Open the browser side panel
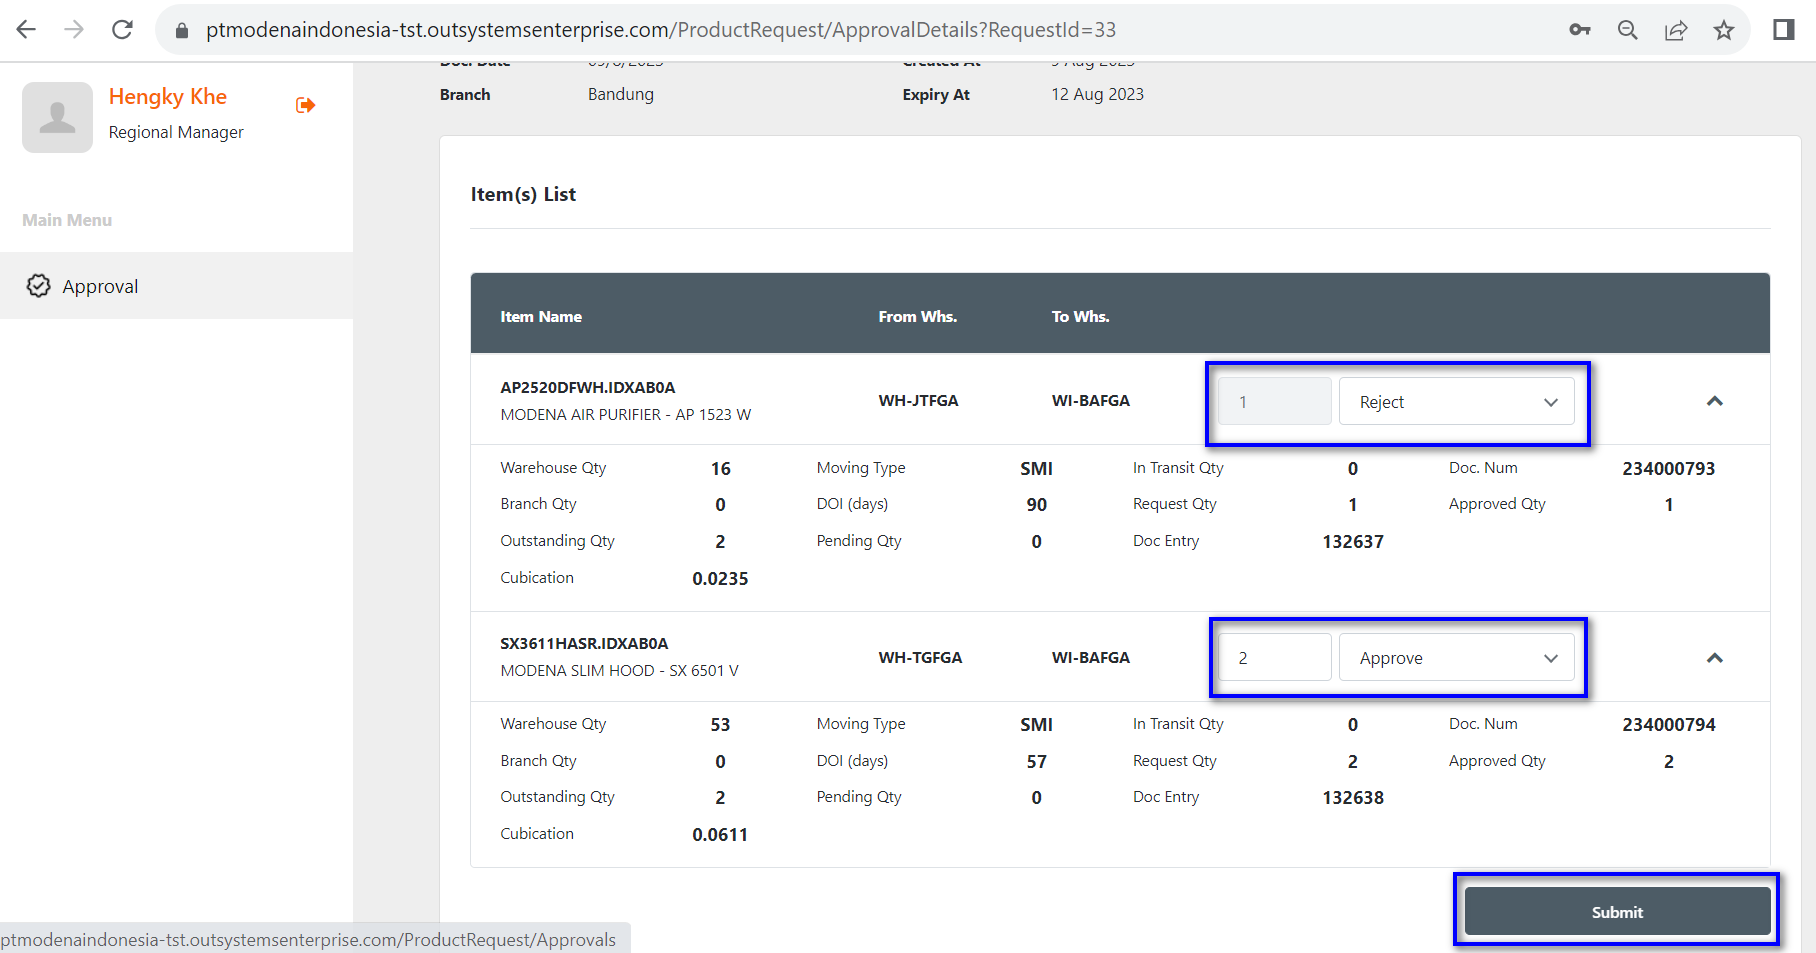1816x953 pixels. tap(1784, 30)
